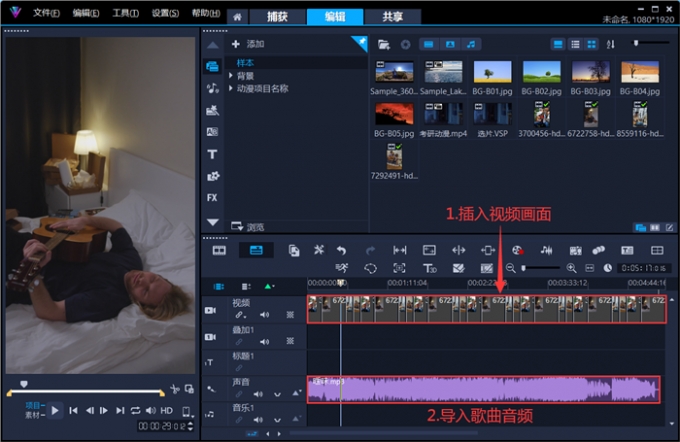Open the Transitions (AB) library icon
This screenshot has width=680, height=442.
(x=212, y=132)
